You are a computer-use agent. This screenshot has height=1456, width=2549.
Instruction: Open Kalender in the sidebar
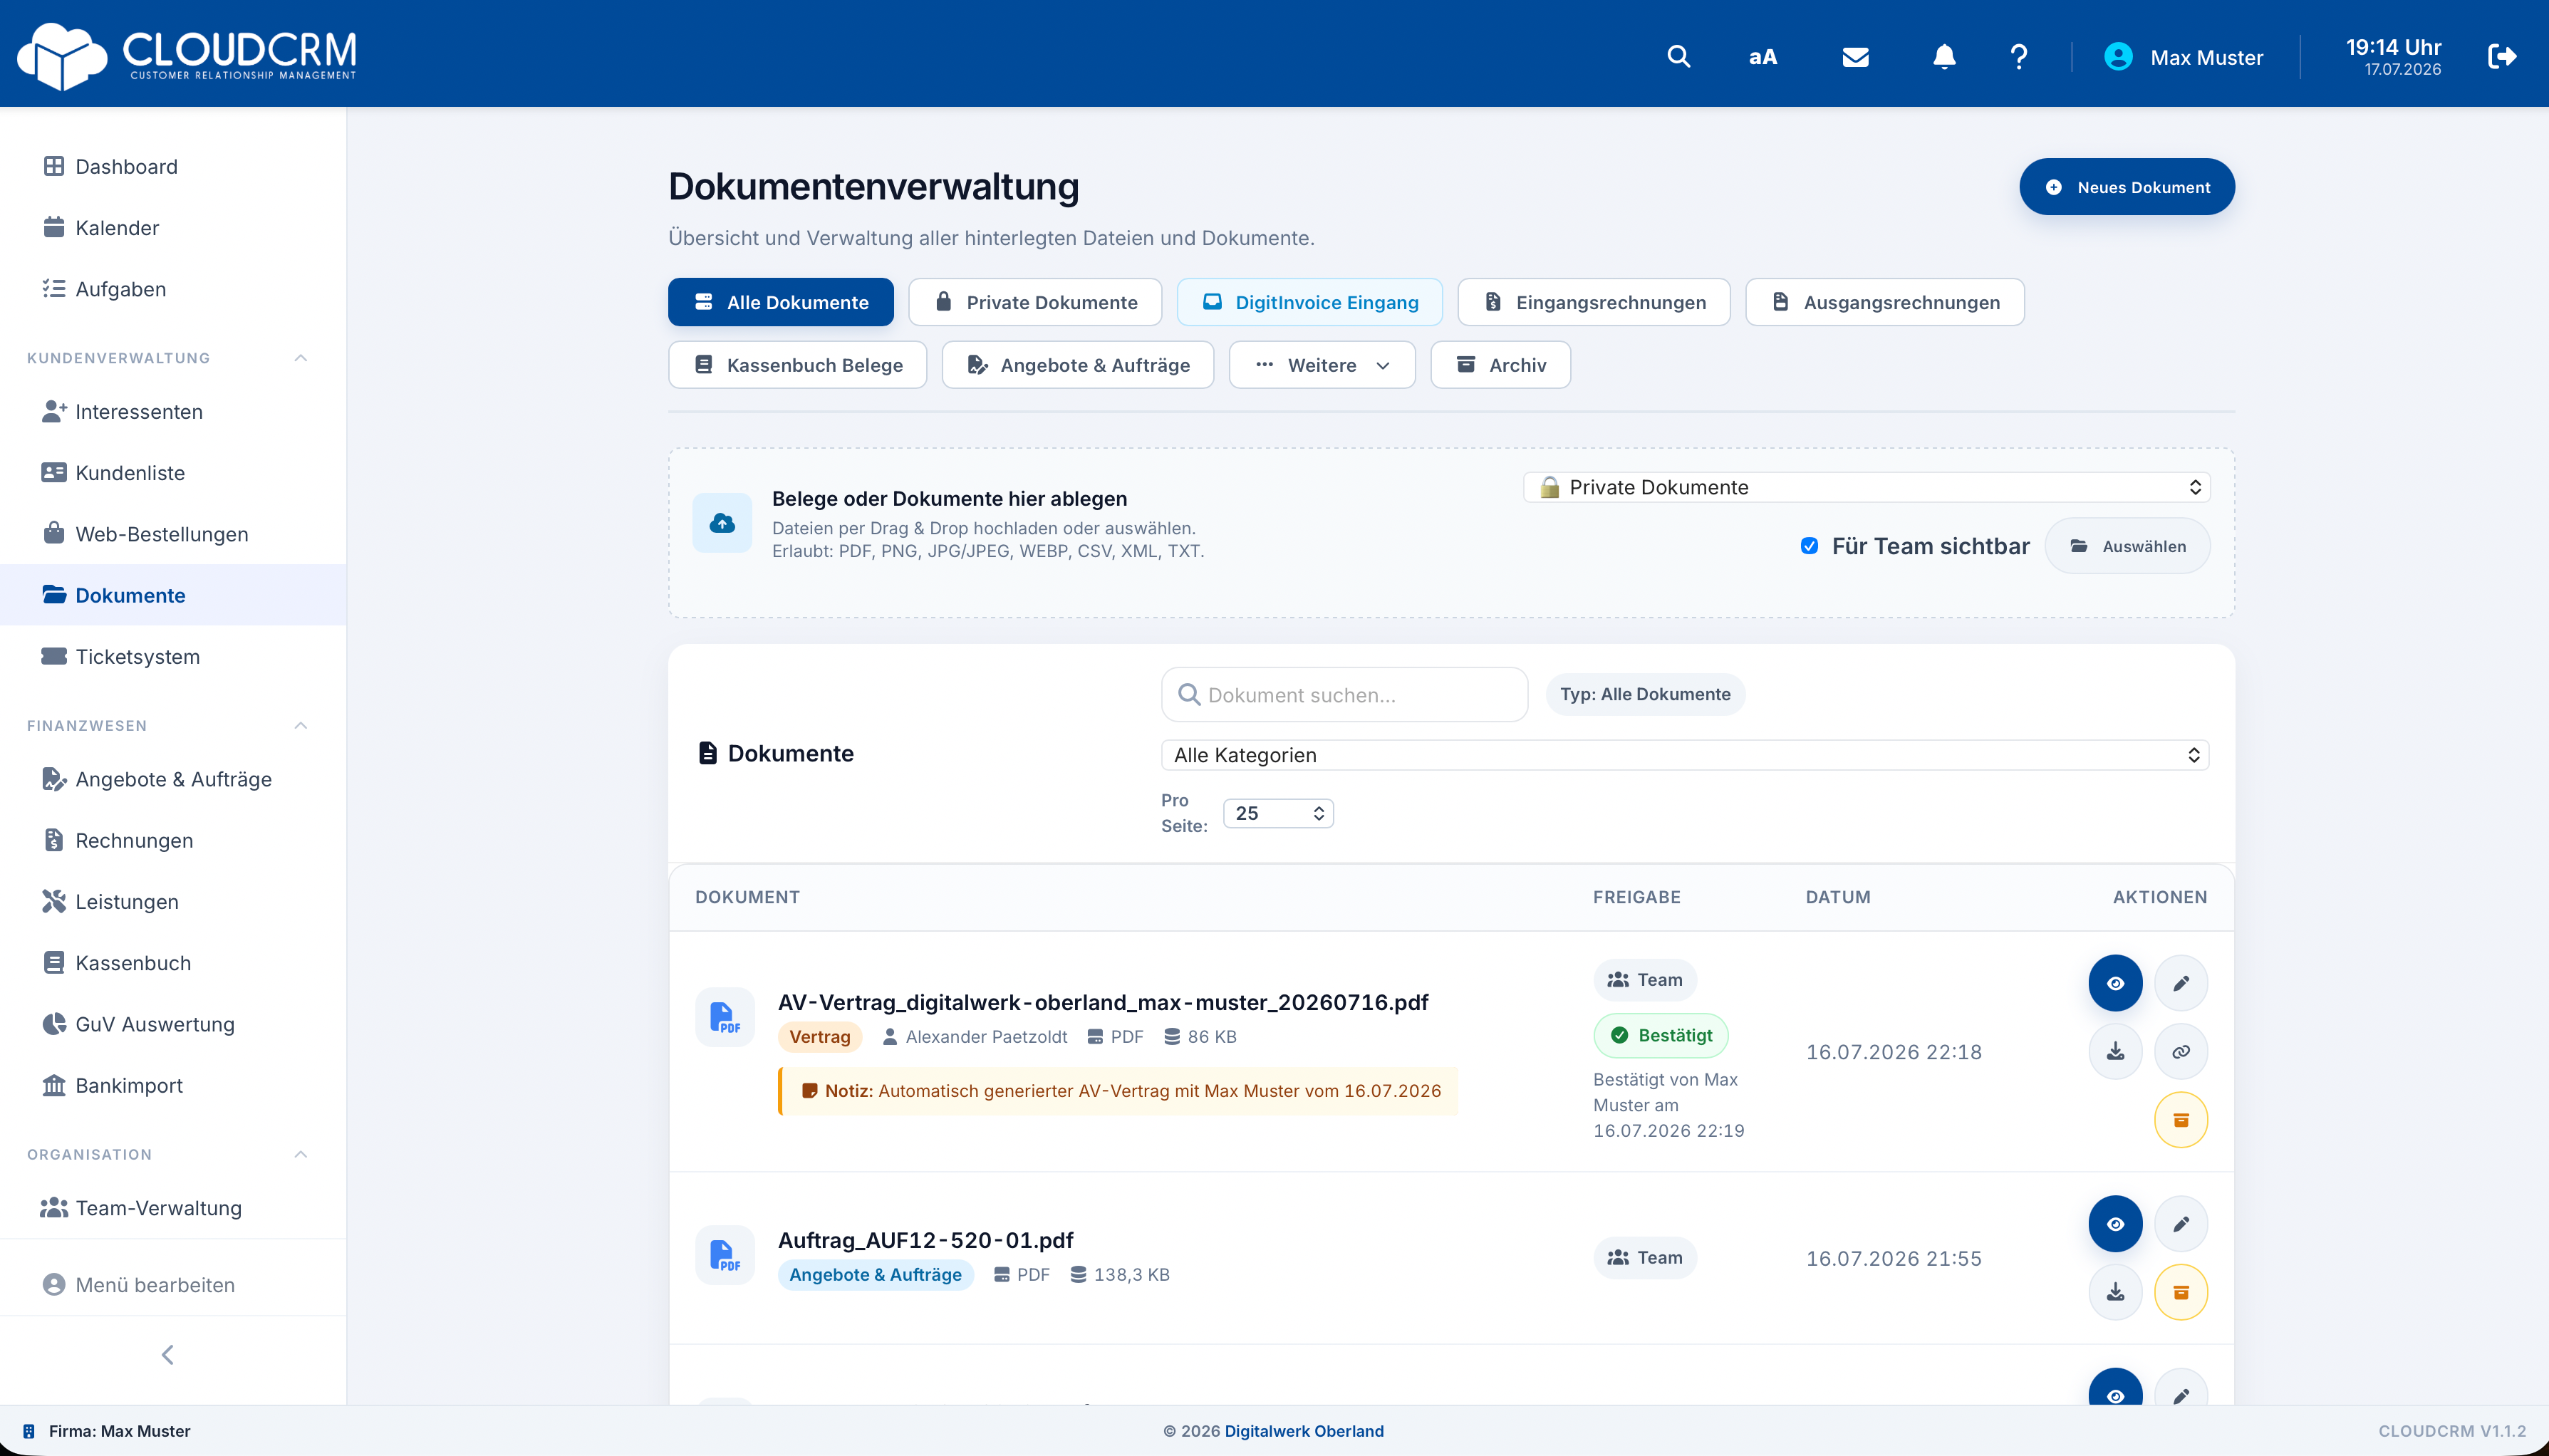pyautogui.click(x=173, y=228)
